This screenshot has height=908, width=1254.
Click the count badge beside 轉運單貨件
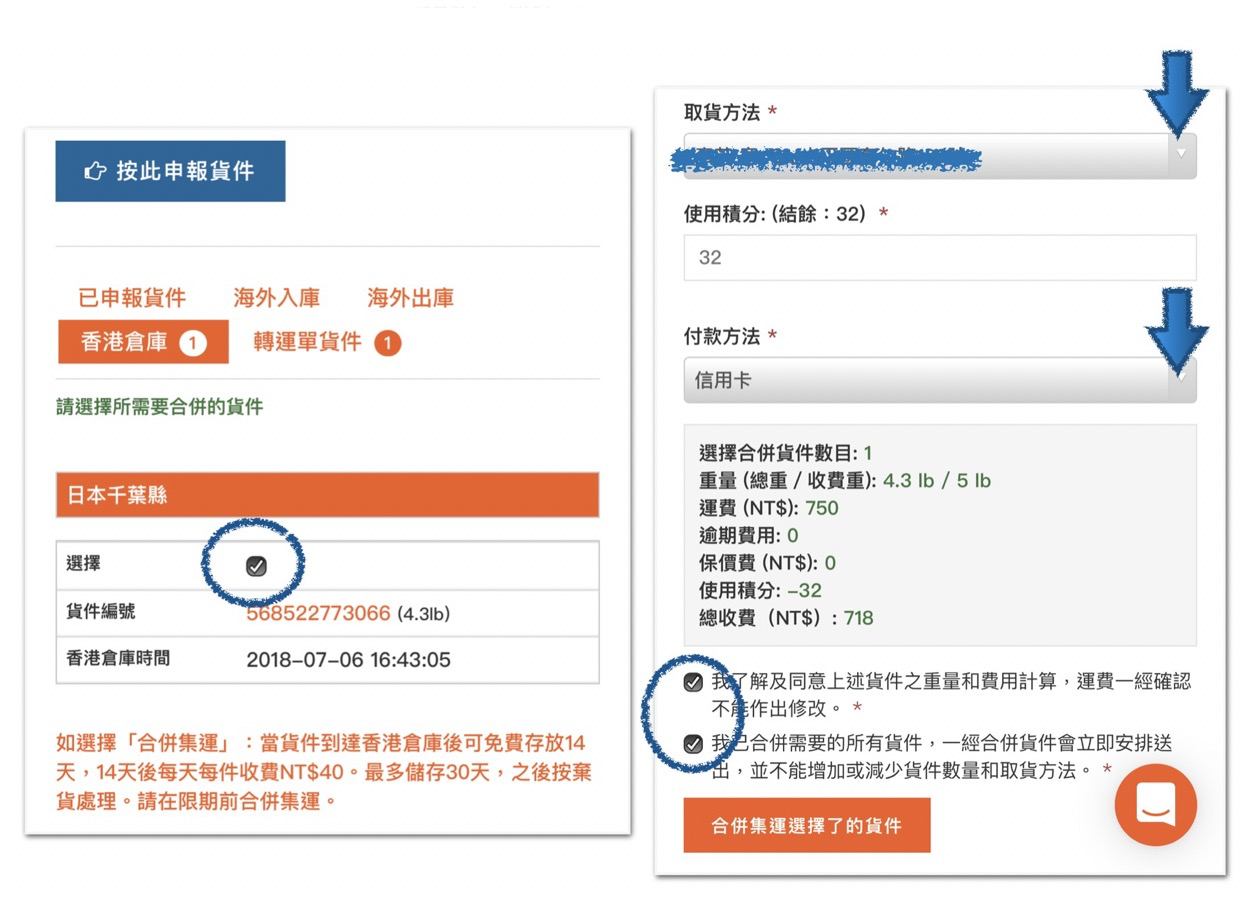387,343
